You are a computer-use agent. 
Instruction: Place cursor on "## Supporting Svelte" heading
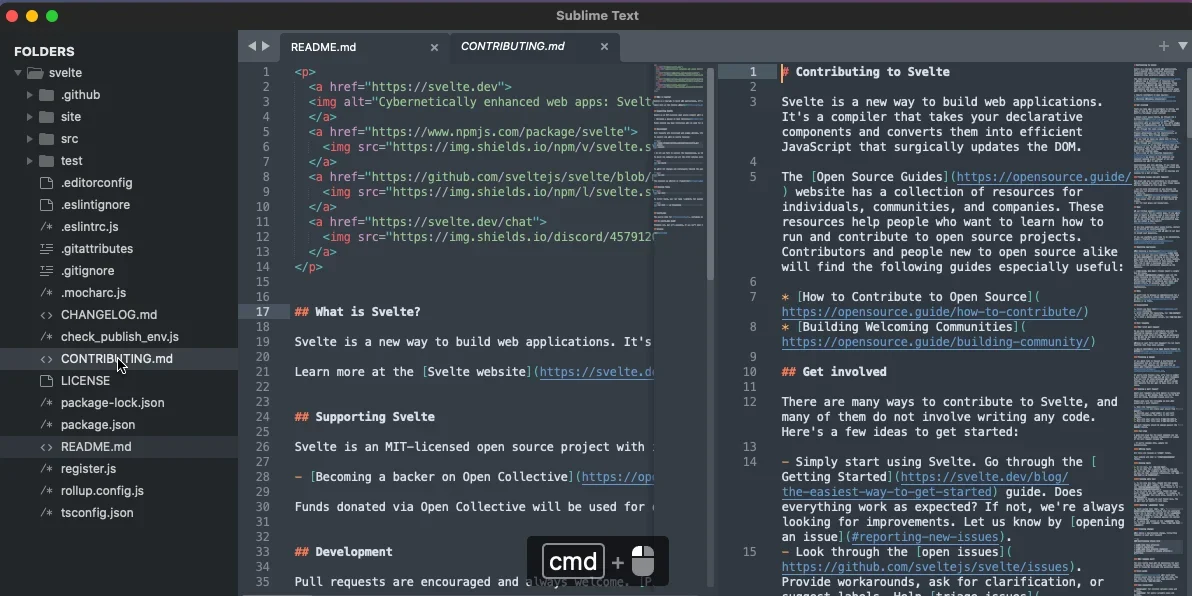tap(365, 417)
